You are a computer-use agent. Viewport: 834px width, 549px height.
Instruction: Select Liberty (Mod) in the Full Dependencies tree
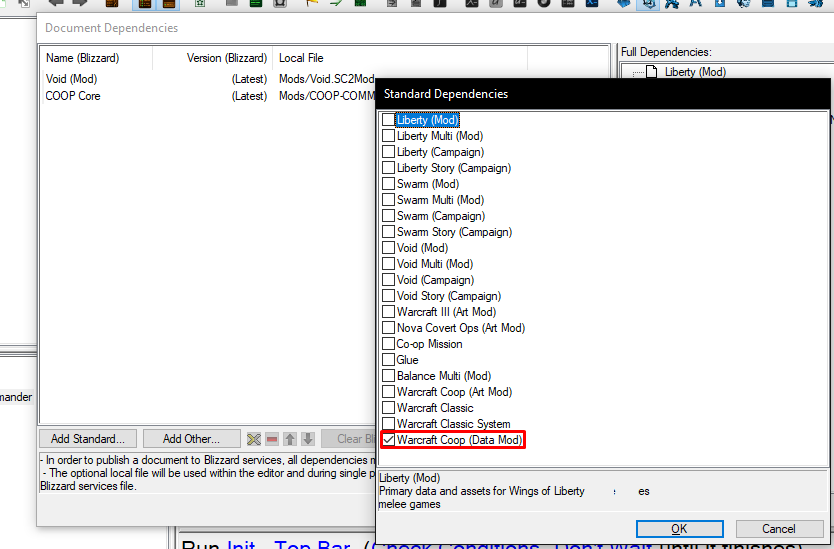pyautogui.click(x=695, y=72)
